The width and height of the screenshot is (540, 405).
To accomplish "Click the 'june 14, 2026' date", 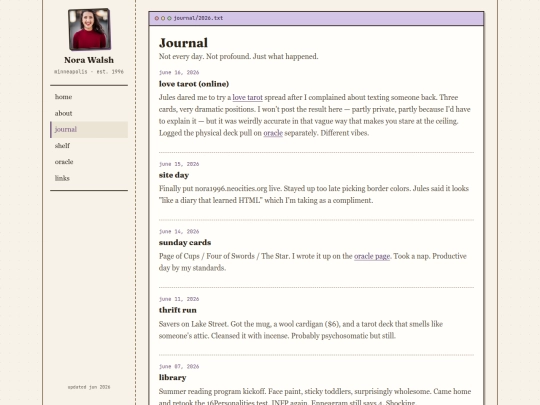I will [x=179, y=231].
